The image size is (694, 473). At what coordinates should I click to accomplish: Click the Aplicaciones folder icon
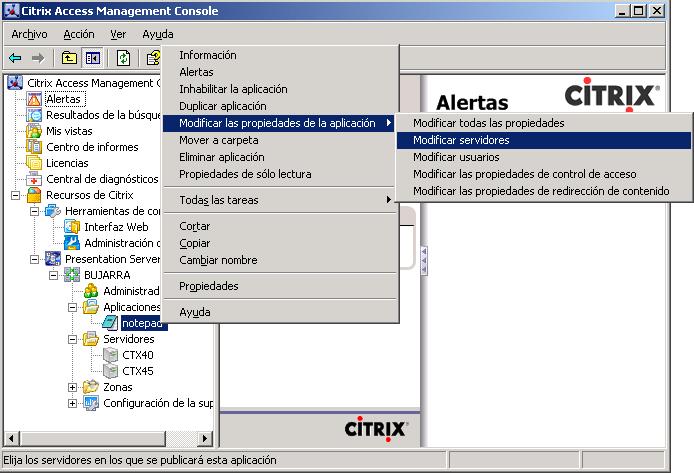coord(91,307)
